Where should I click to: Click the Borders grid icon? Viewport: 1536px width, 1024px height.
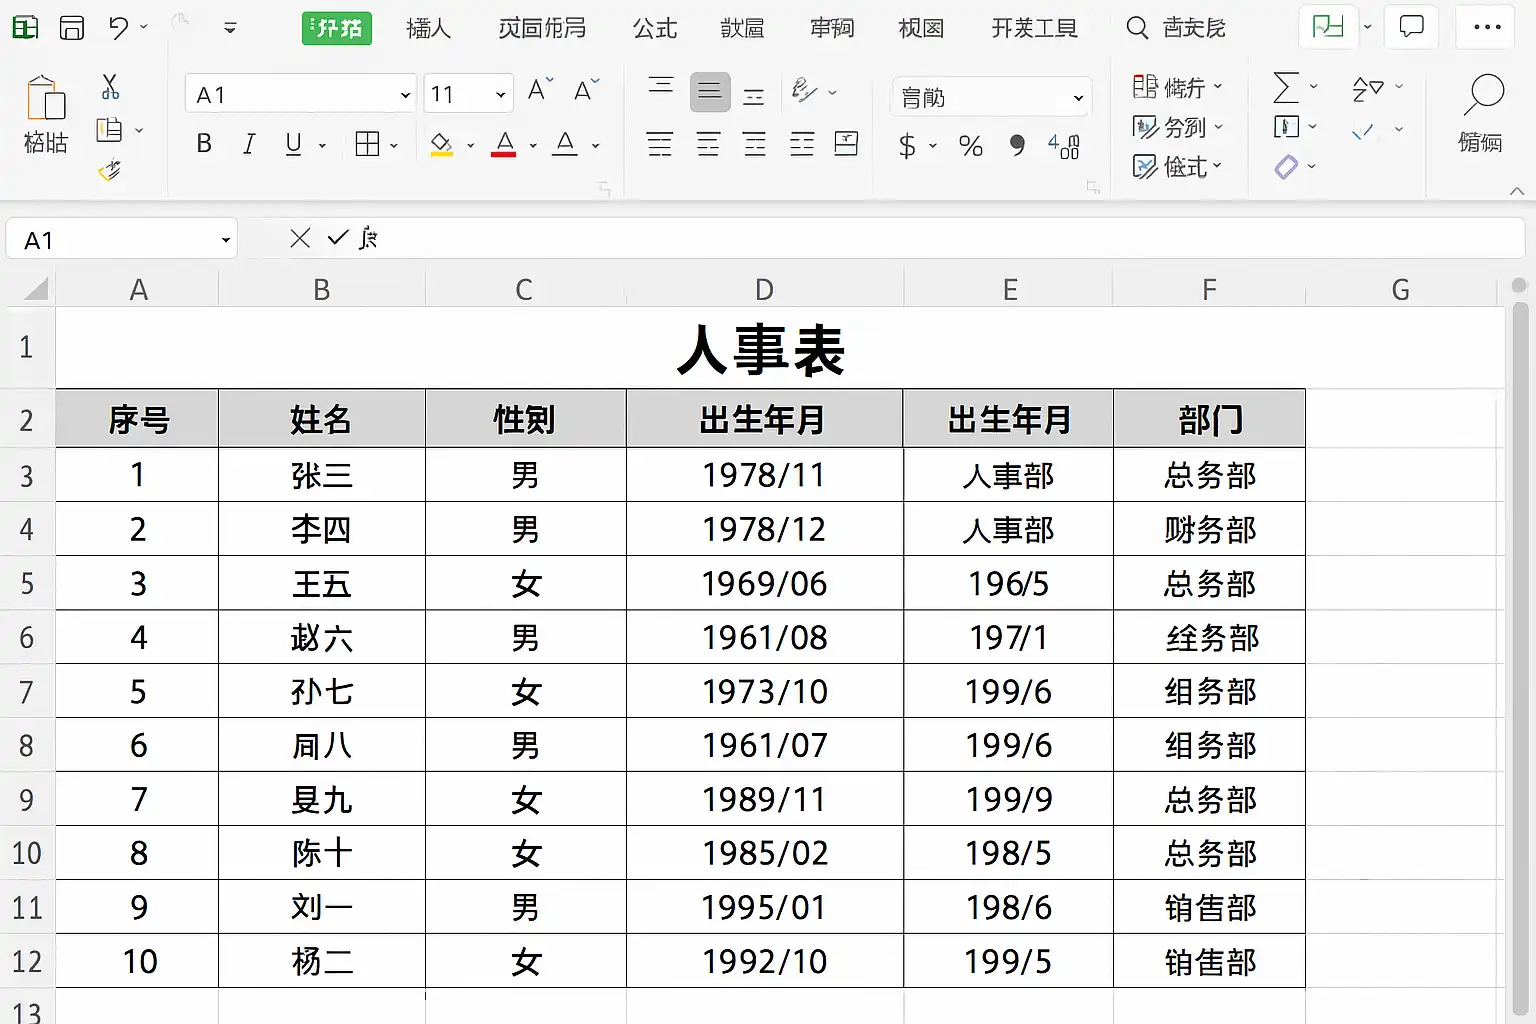point(367,144)
